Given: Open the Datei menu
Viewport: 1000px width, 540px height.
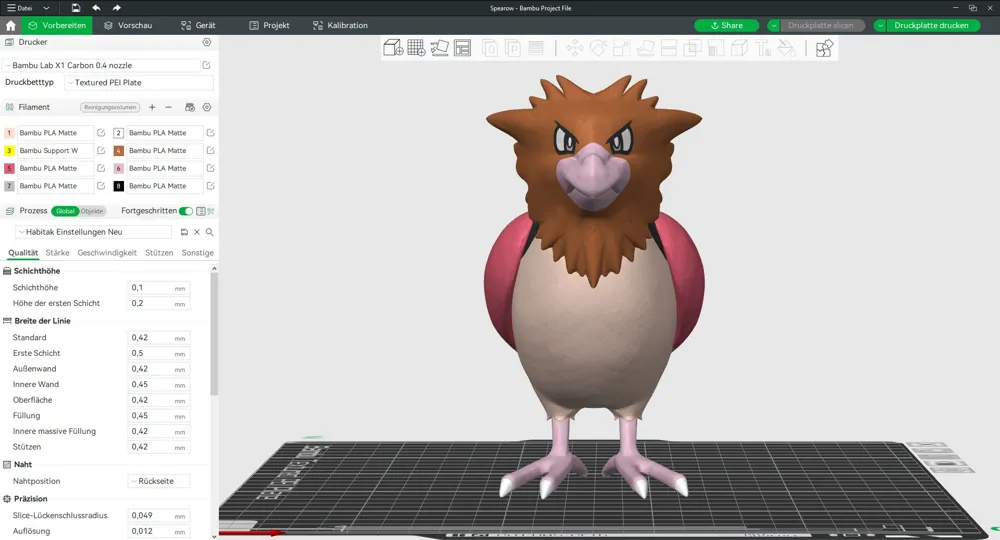Looking at the screenshot, I should click(x=20, y=8).
